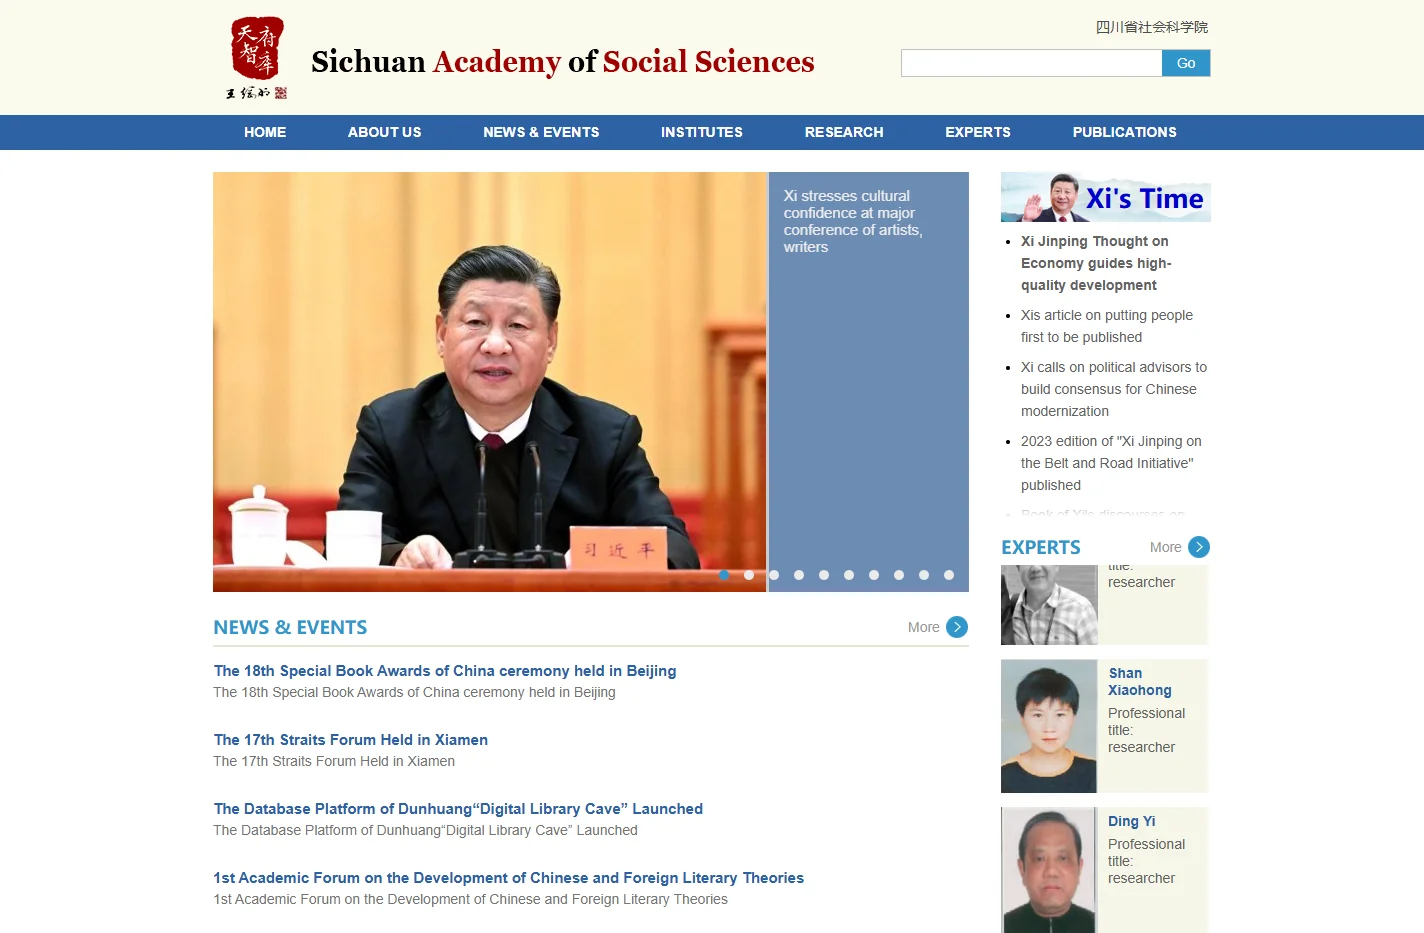
Task: Open Xis article on putting people first
Action: 1107,326
